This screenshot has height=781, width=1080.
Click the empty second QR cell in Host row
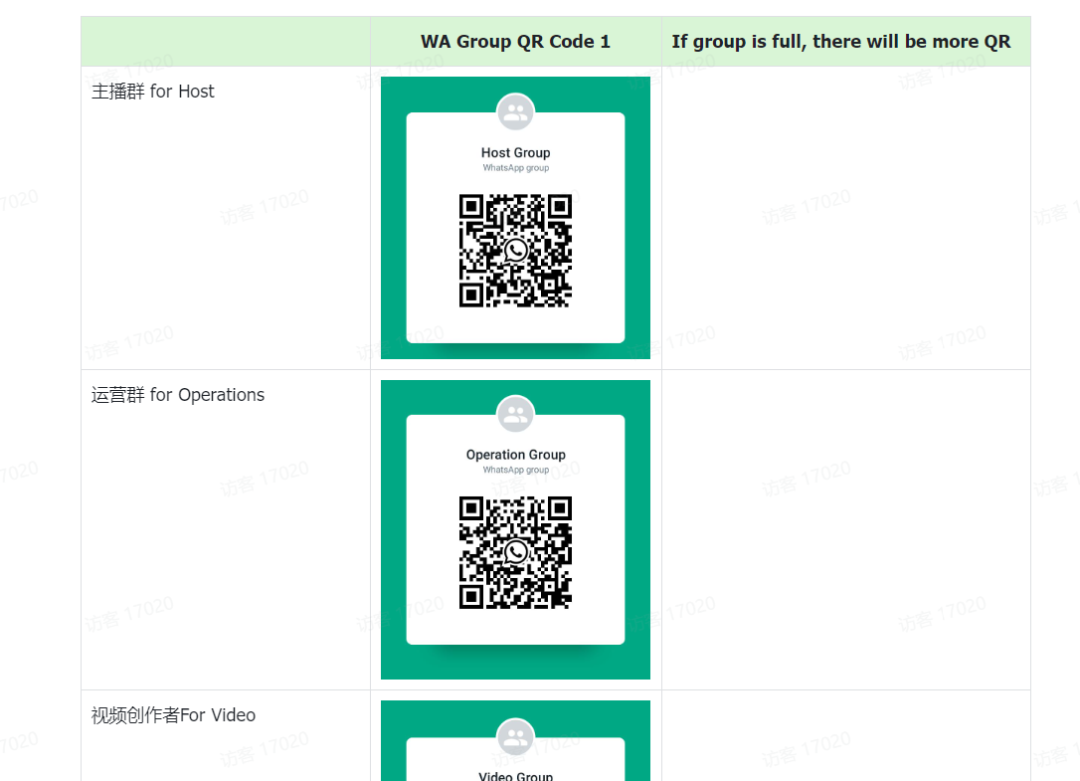coord(846,218)
